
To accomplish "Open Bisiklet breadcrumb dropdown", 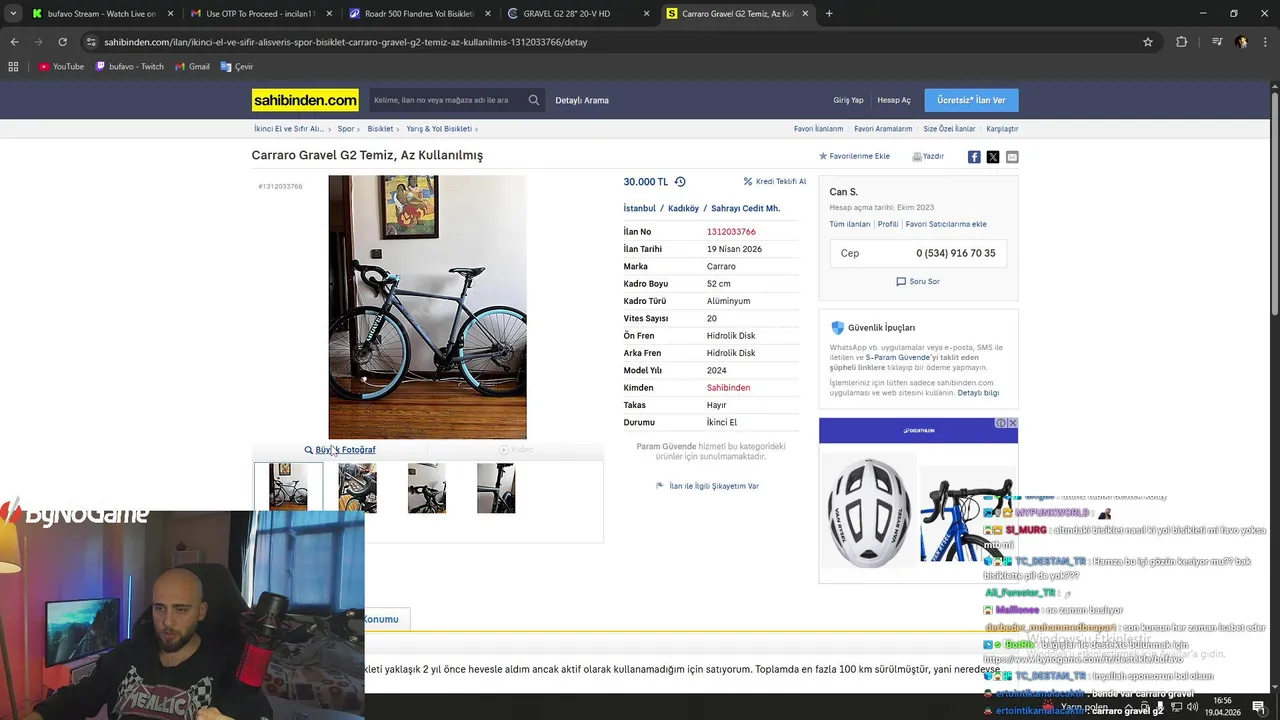I will [x=380, y=129].
